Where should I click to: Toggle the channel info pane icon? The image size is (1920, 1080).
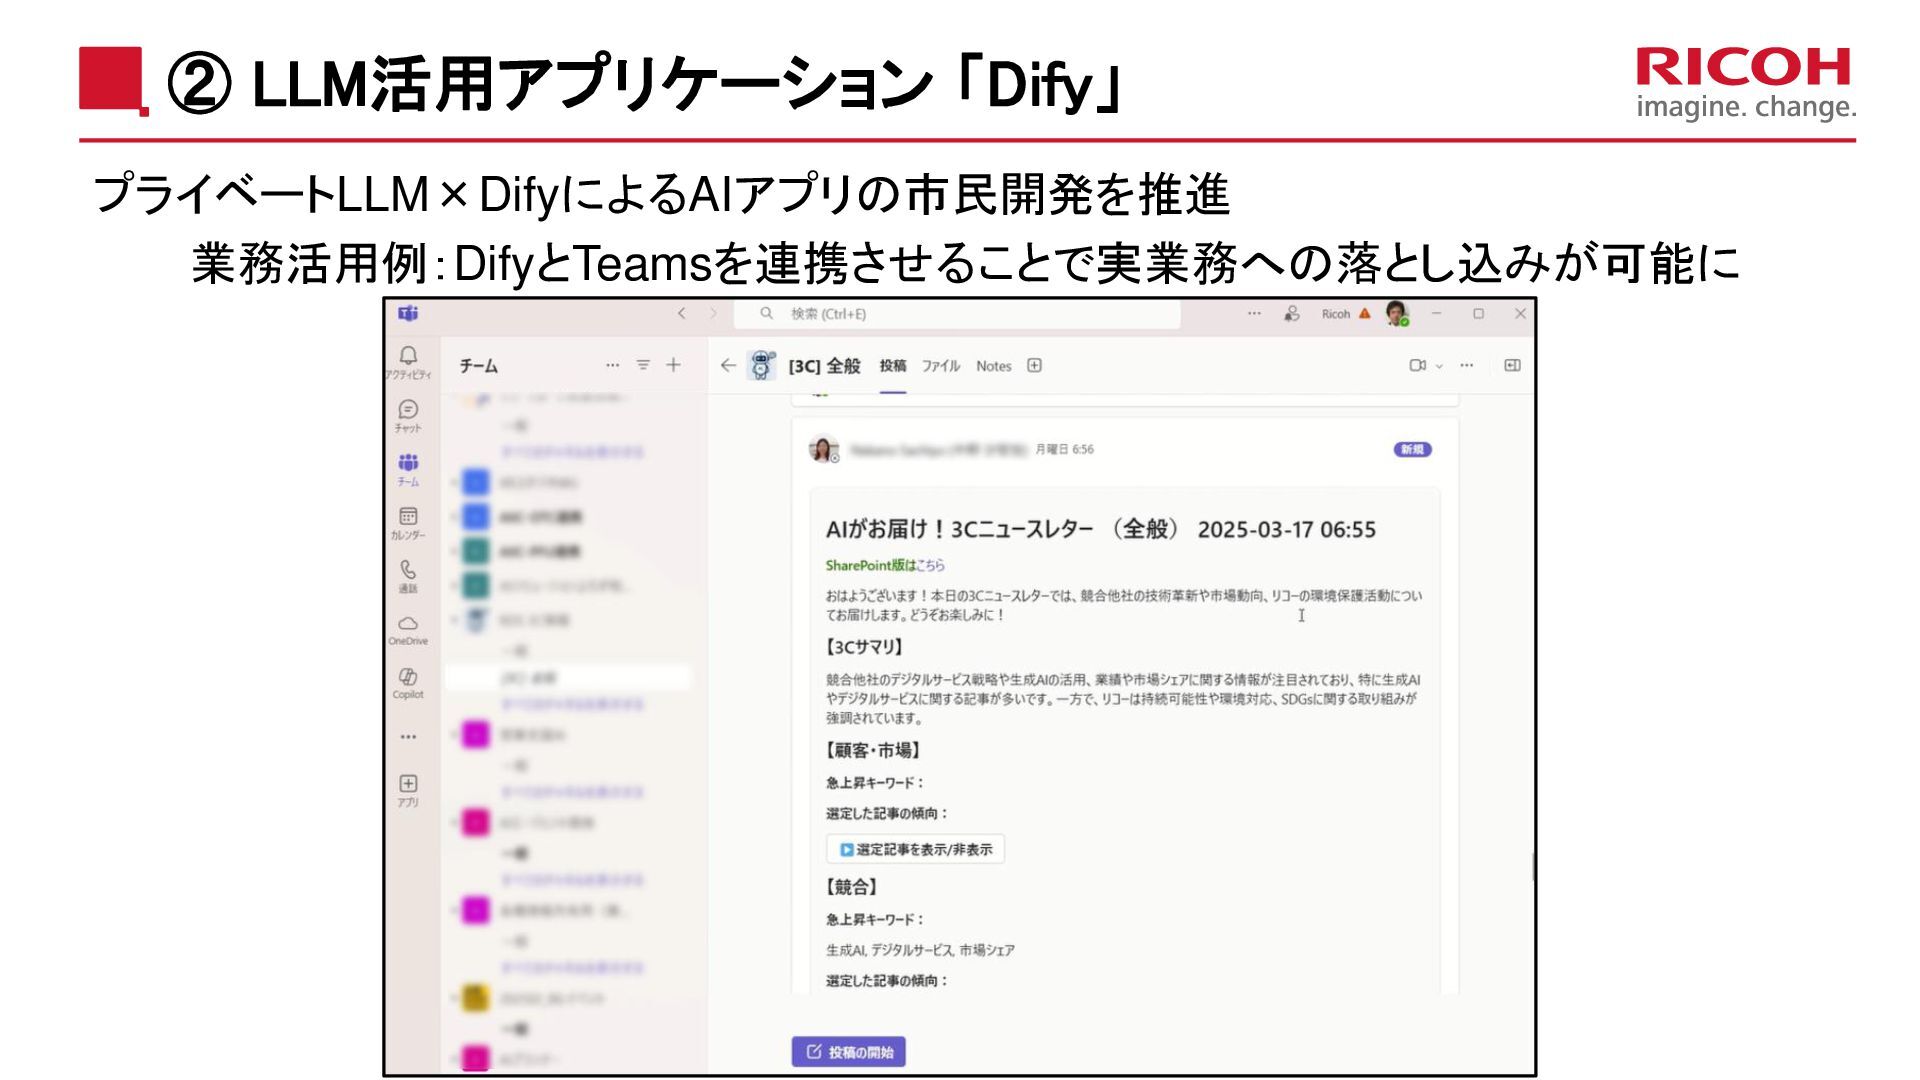coord(1512,366)
